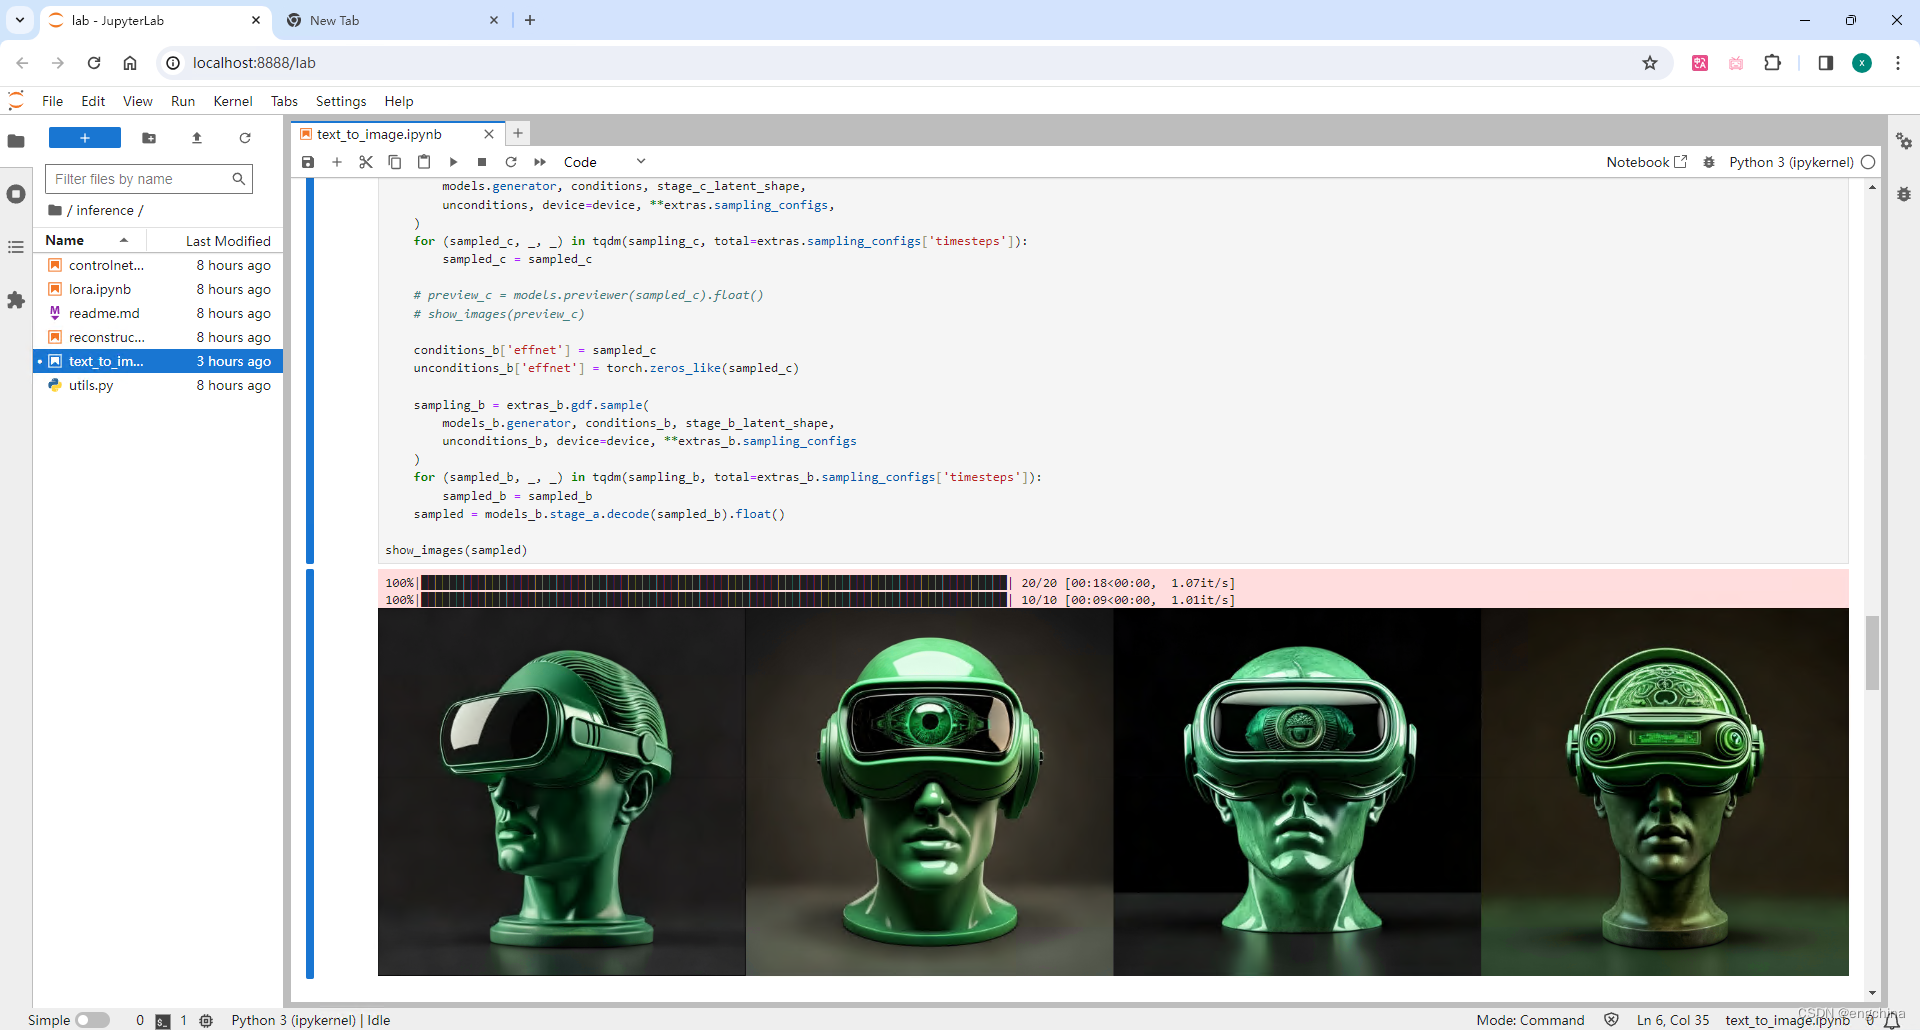Reload the browser page
Screen dimensions: 1920x1030
pos(94,63)
